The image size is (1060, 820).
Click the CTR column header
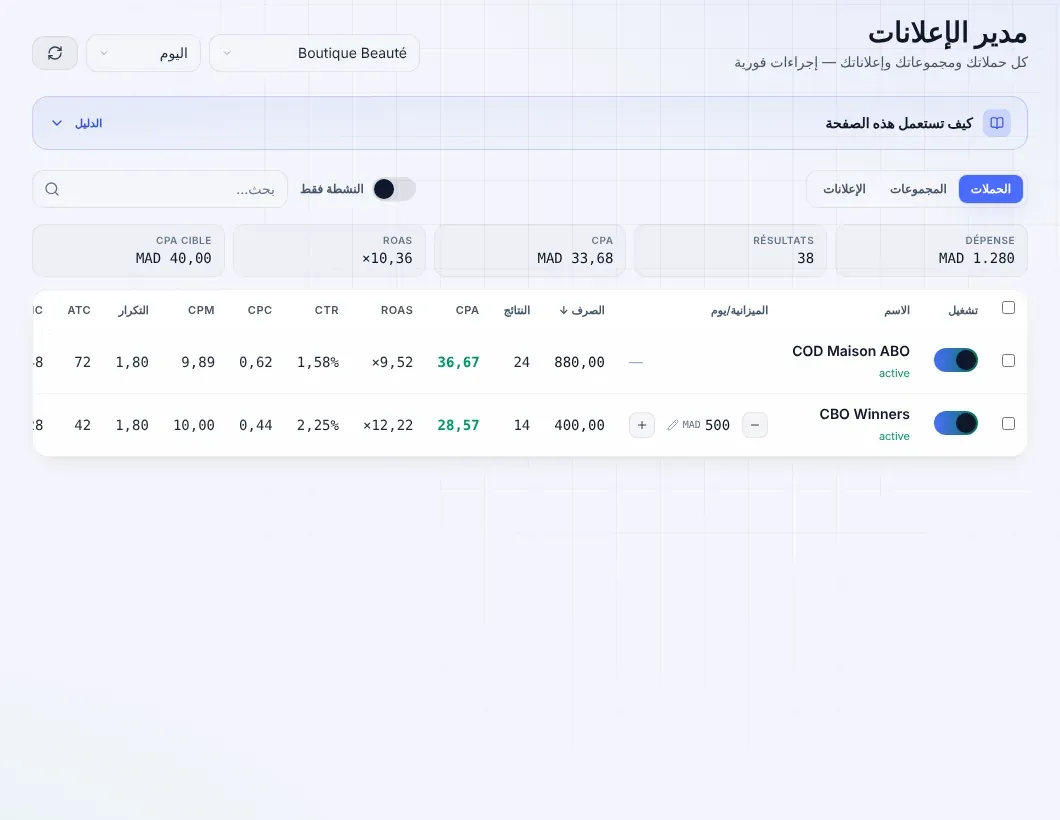point(327,310)
